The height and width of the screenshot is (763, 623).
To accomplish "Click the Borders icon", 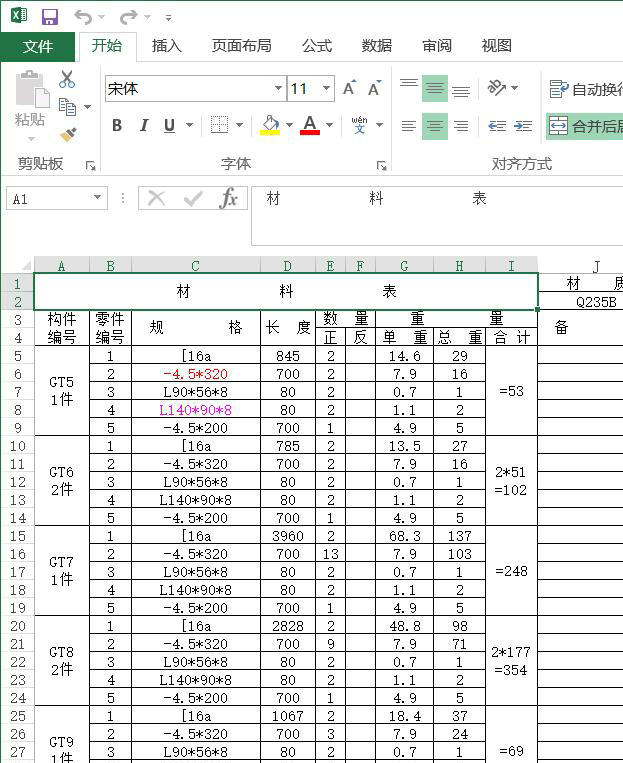I will coord(219,125).
